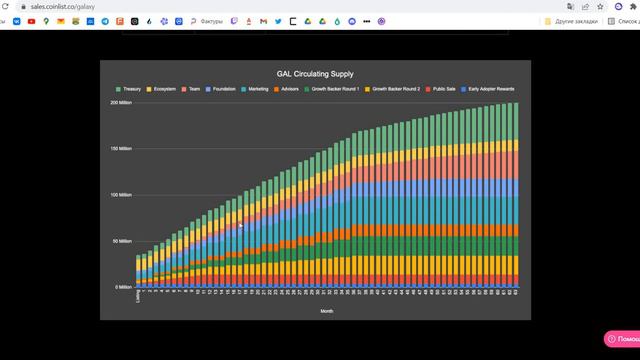This screenshot has height=360, width=640.
Task: Click the 0 Million axis label
Action: [123, 287]
